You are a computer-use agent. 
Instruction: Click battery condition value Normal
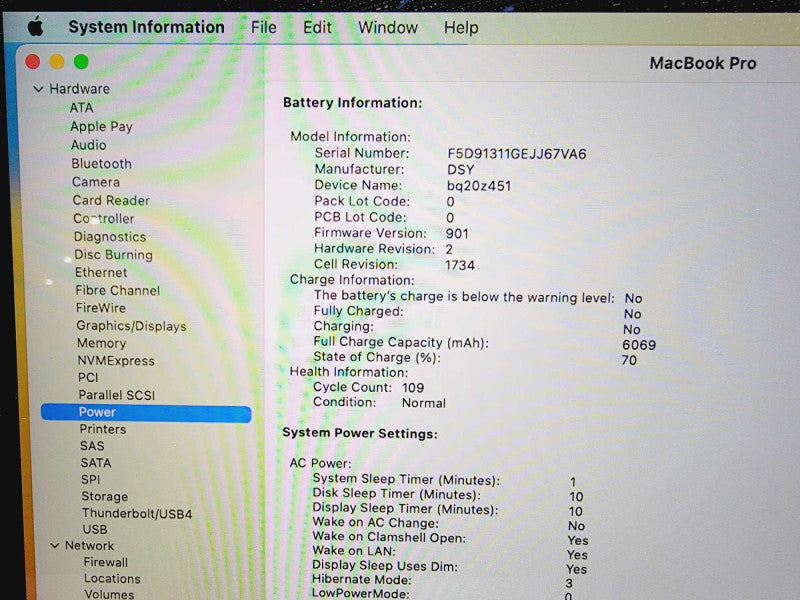pos(423,403)
